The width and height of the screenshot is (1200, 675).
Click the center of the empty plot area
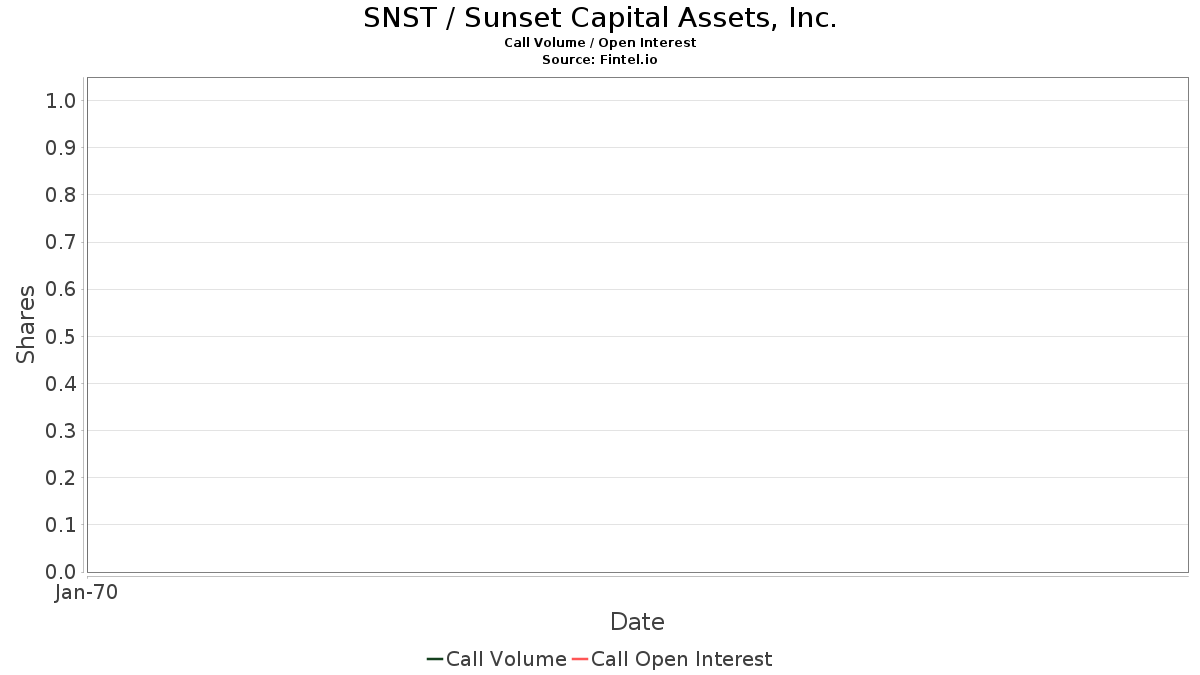click(x=637, y=325)
